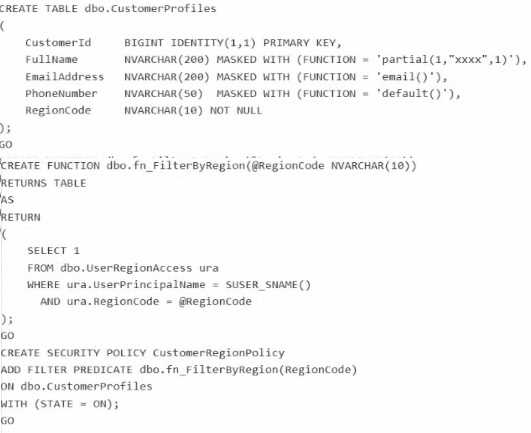This screenshot has width=531, height=433.
Task: Click @RegionCode in the AND clause
Action: click(x=215, y=301)
